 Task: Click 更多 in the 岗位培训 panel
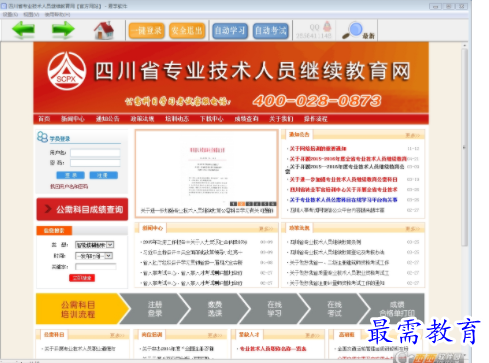[x=215, y=335]
